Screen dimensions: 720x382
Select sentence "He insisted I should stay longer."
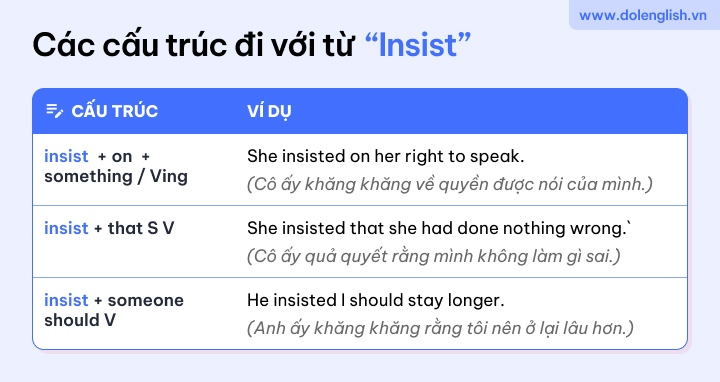pyautogui.click(x=376, y=300)
